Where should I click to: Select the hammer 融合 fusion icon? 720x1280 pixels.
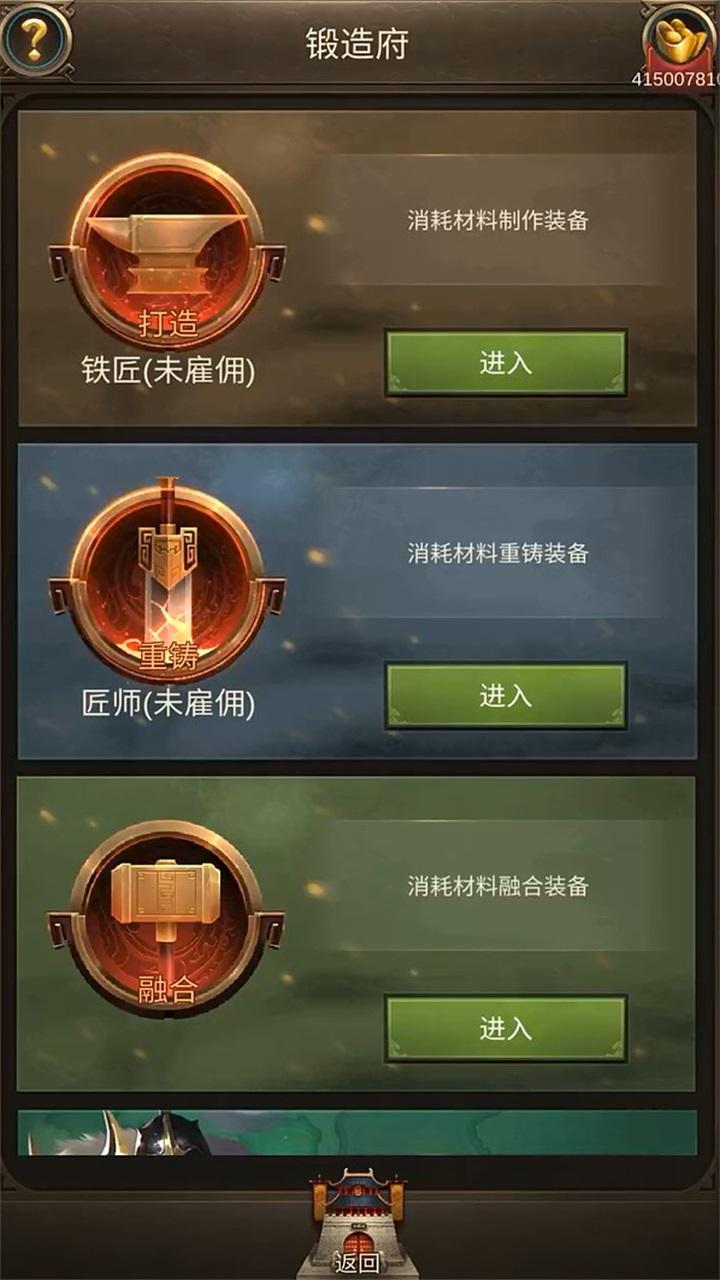tap(167, 916)
